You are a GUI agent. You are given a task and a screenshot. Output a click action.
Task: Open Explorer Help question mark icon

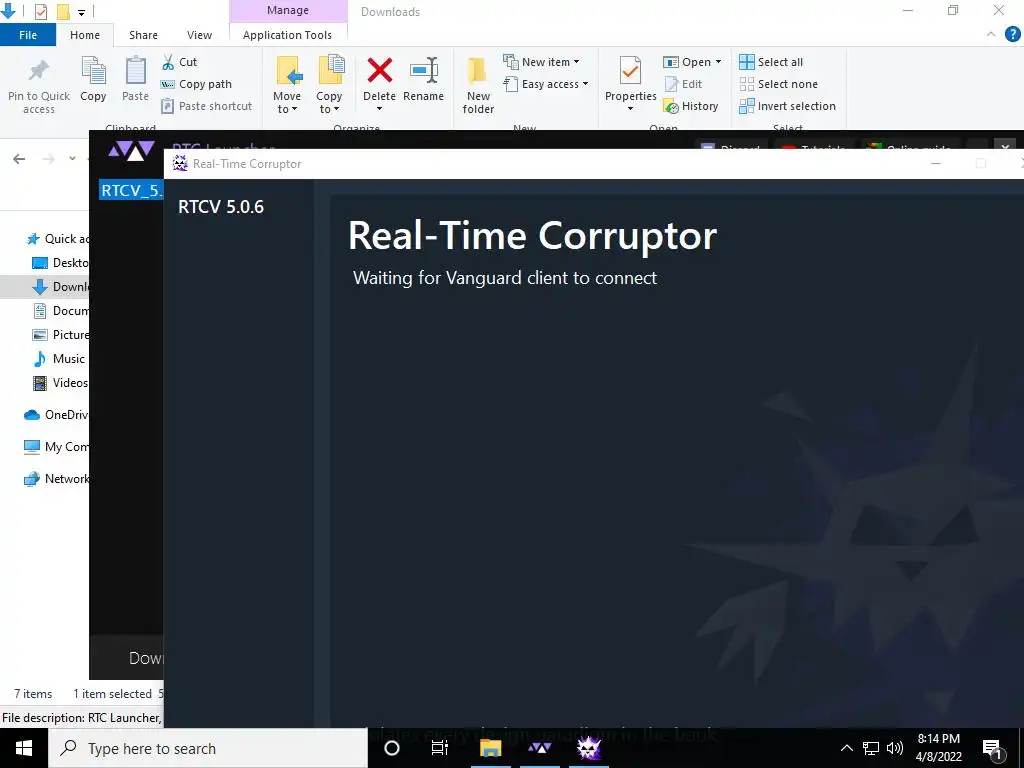click(1012, 35)
